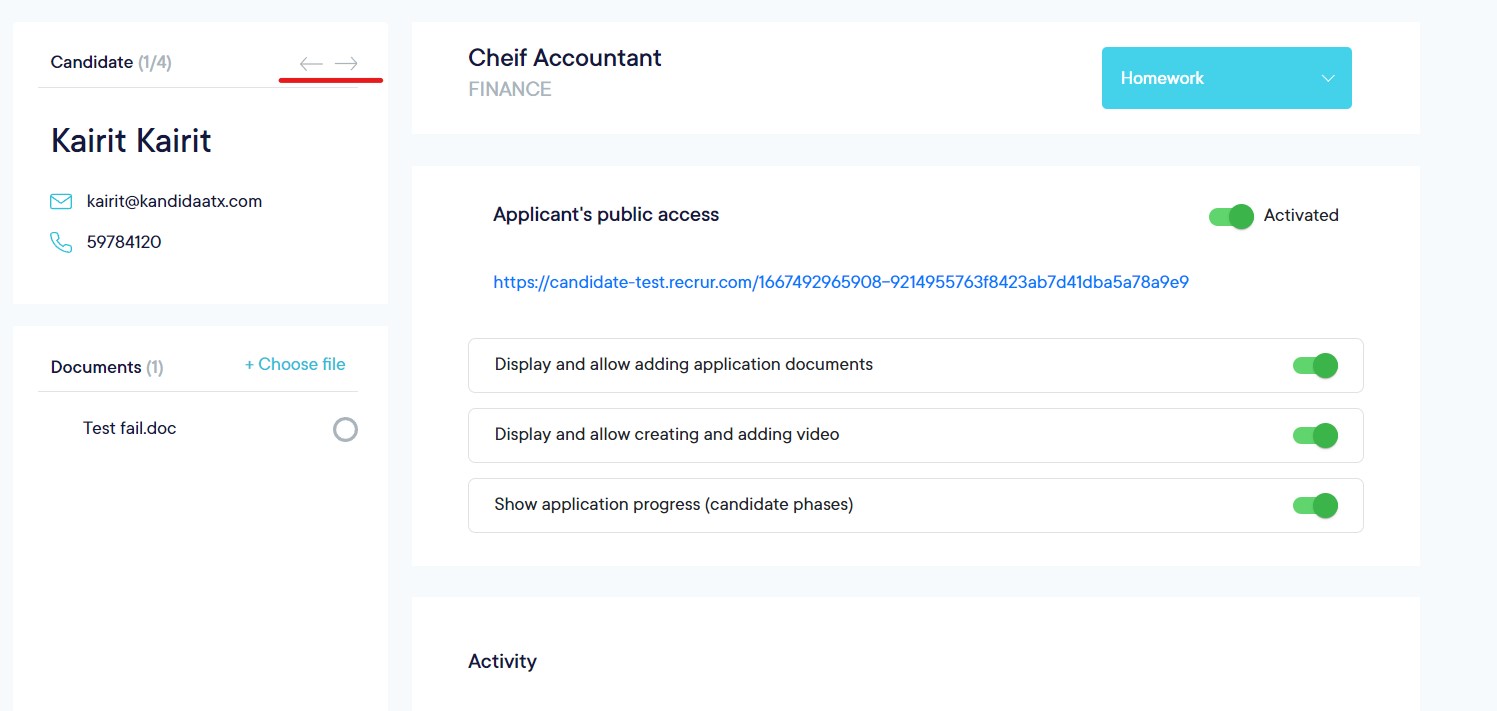Viewport: 1497px width, 711px height.
Task: Toggle Show application progress switch
Action: tap(1315, 506)
